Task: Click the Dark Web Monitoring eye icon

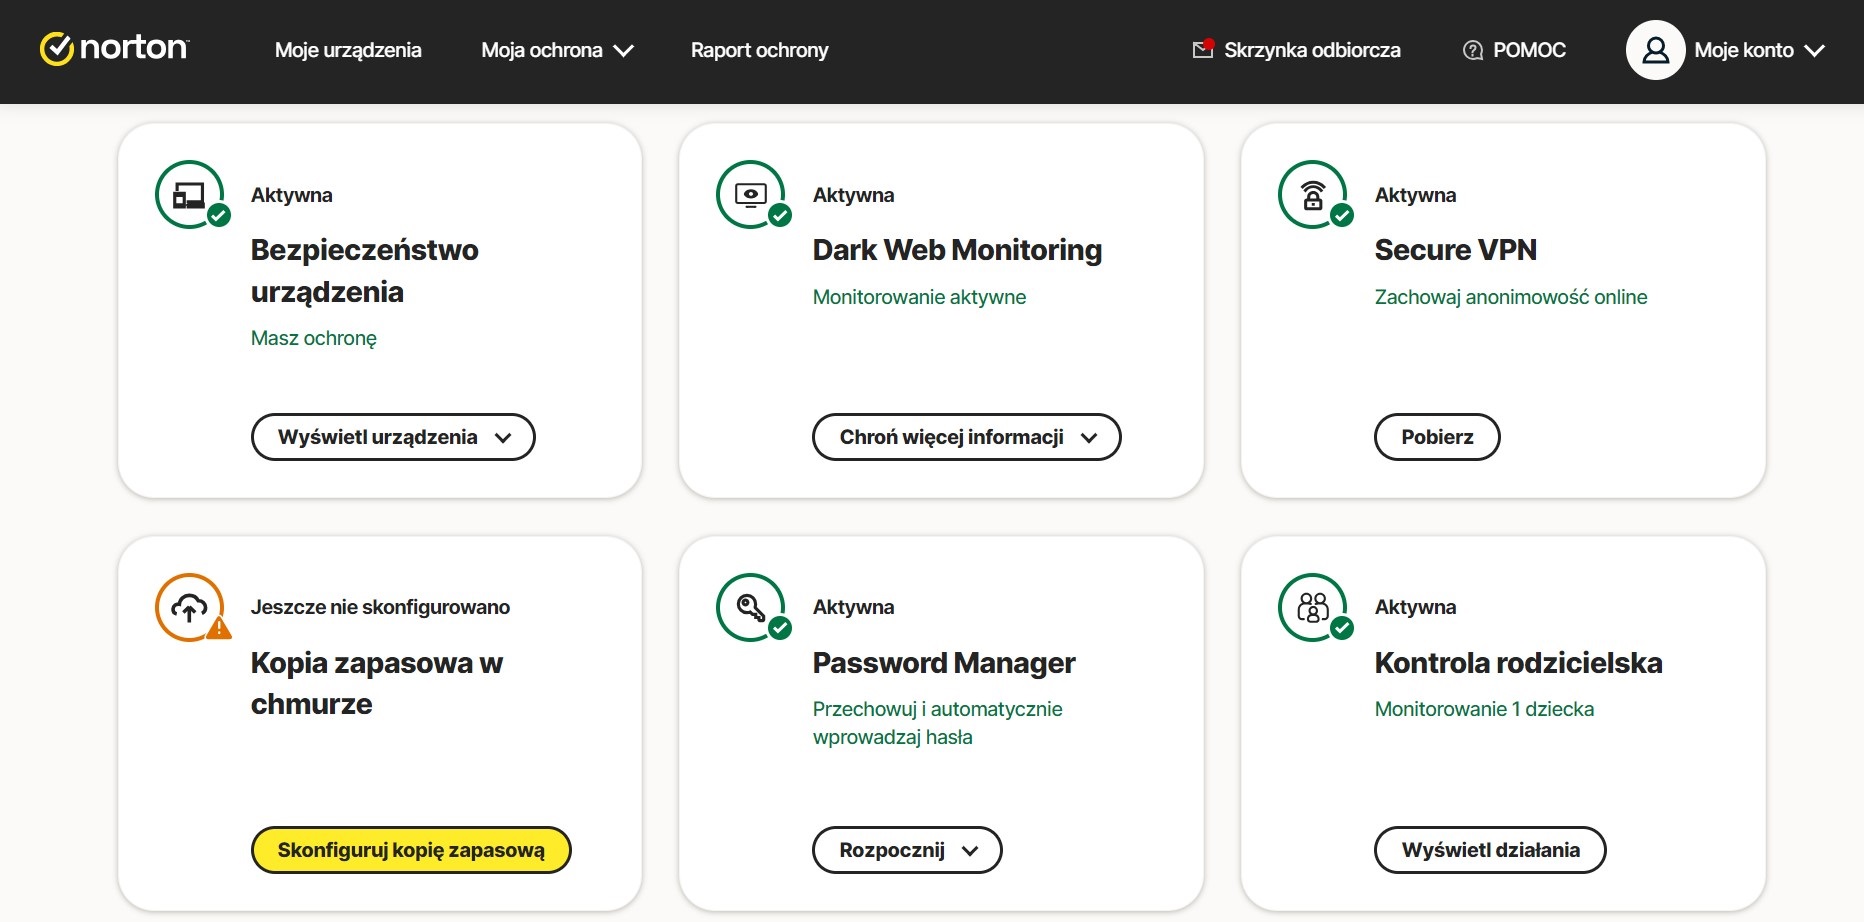Action: point(751,195)
